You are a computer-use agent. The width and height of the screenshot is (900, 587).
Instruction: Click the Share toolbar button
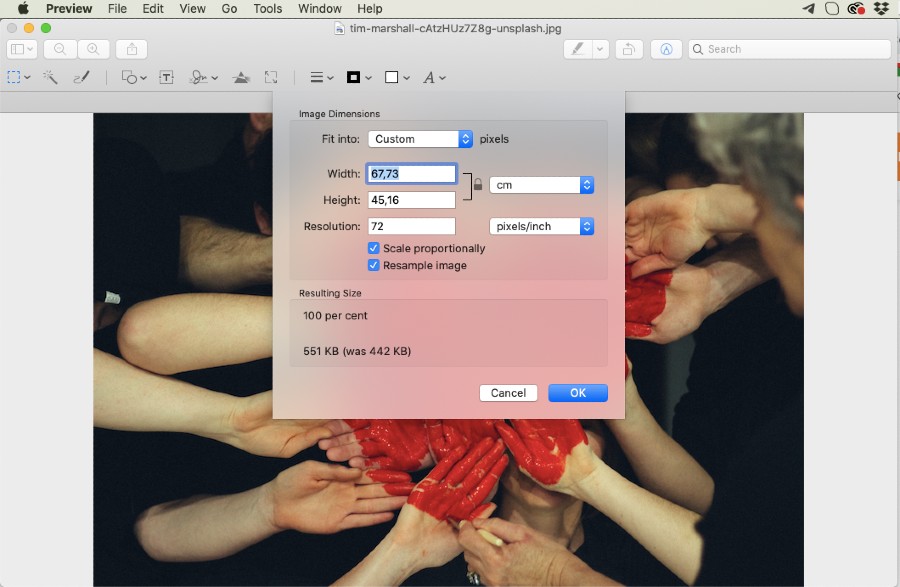coord(132,49)
